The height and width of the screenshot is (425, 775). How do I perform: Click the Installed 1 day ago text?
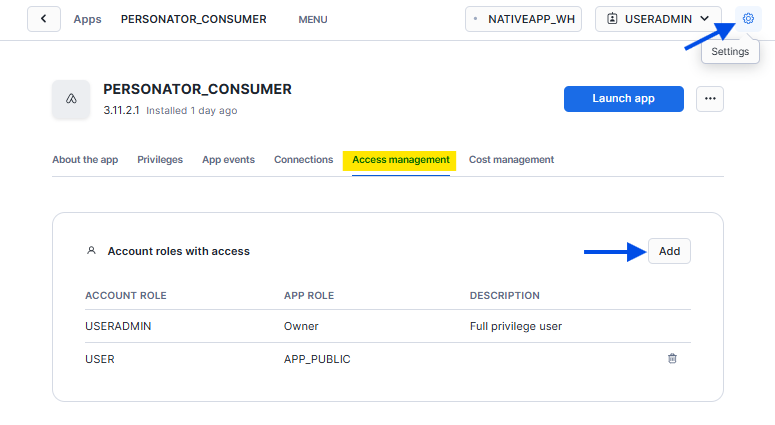pyautogui.click(x=192, y=111)
